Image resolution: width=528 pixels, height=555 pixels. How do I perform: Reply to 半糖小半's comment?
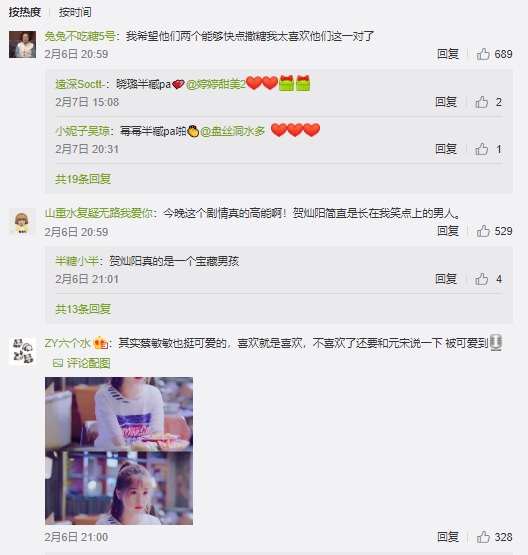pyautogui.click(x=446, y=279)
